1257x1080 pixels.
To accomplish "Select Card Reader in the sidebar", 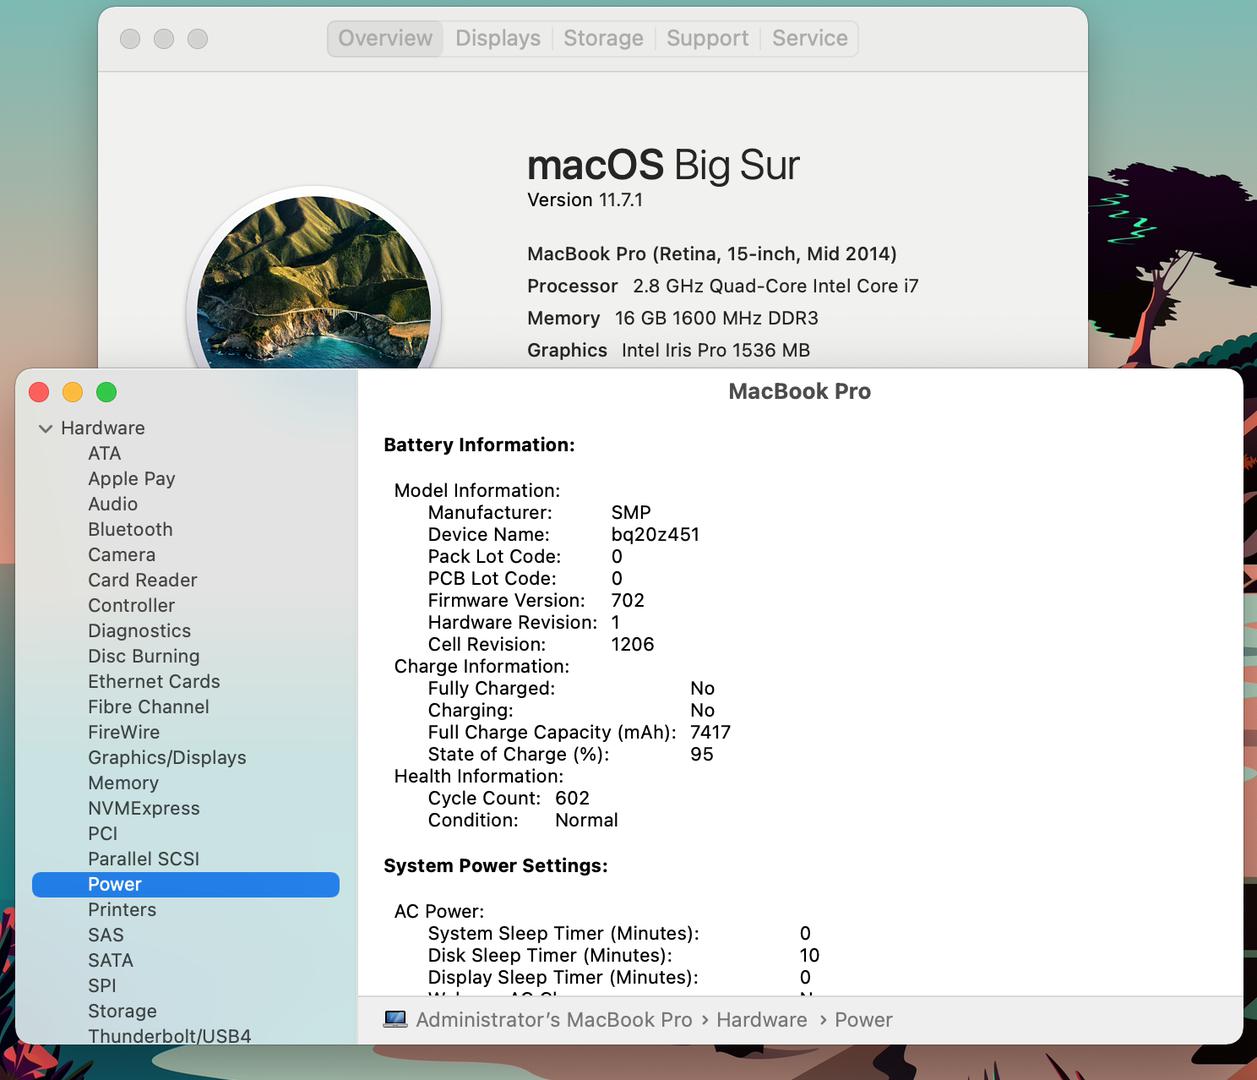I will 142,580.
